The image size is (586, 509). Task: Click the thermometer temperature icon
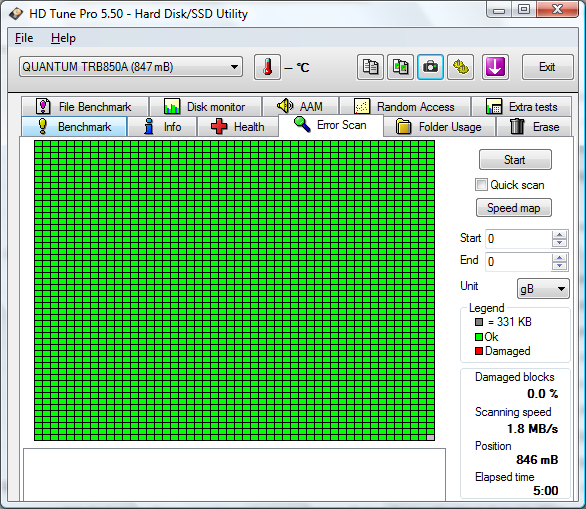pos(267,67)
